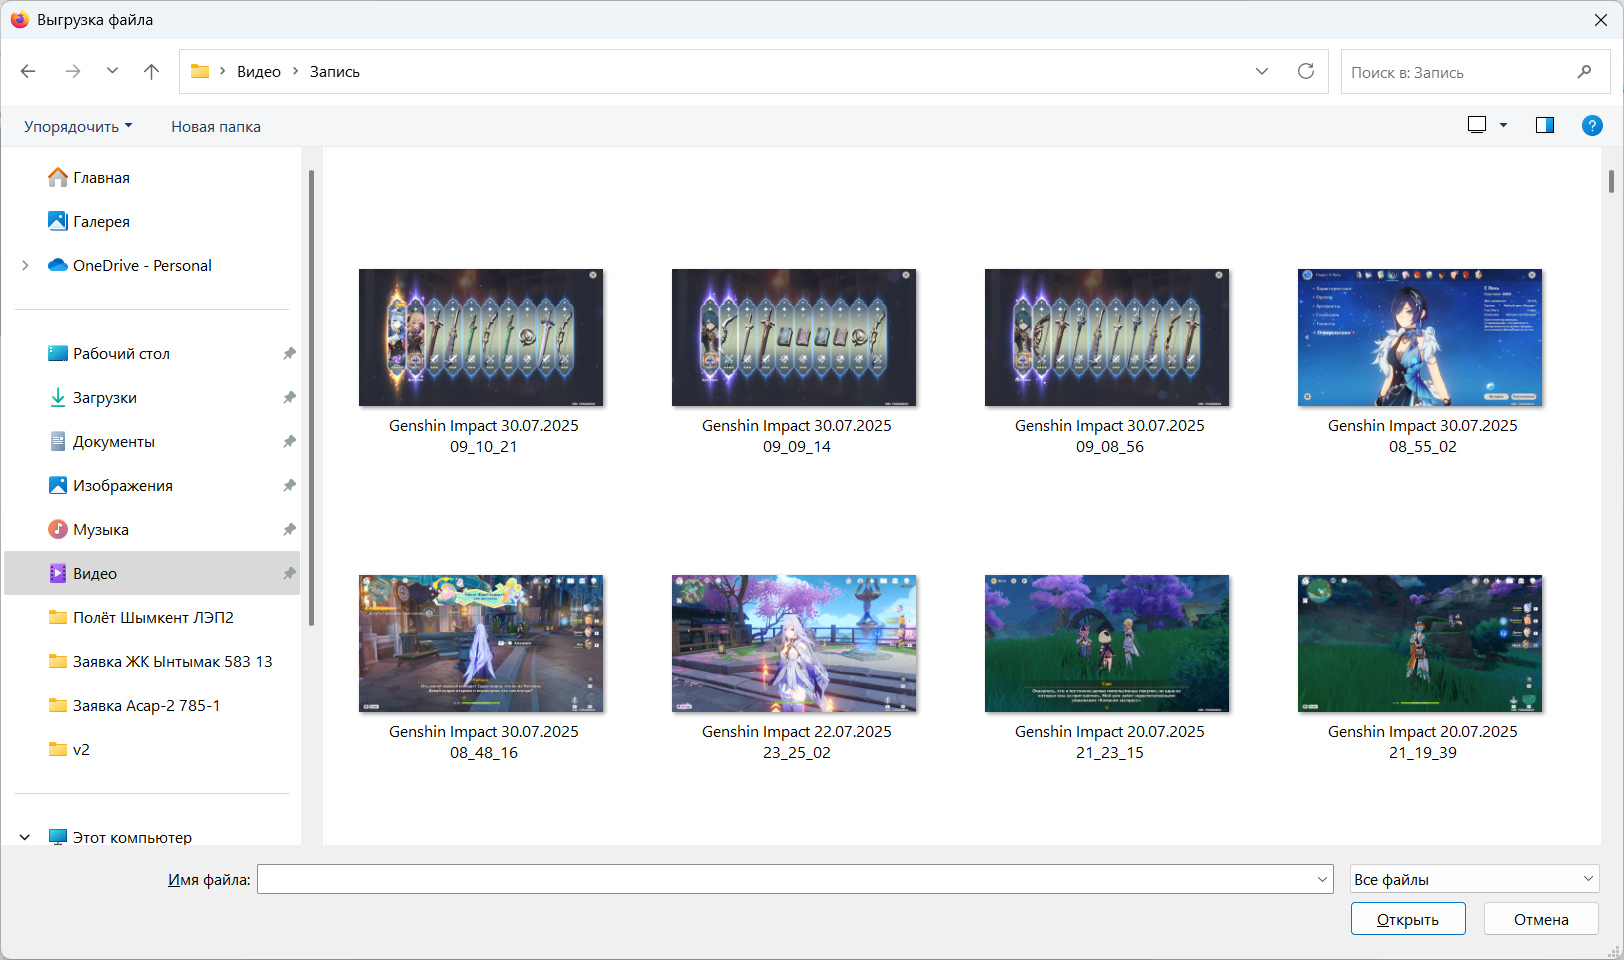Open recent locations chevron next to forward arrow

(x=112, y=71)
